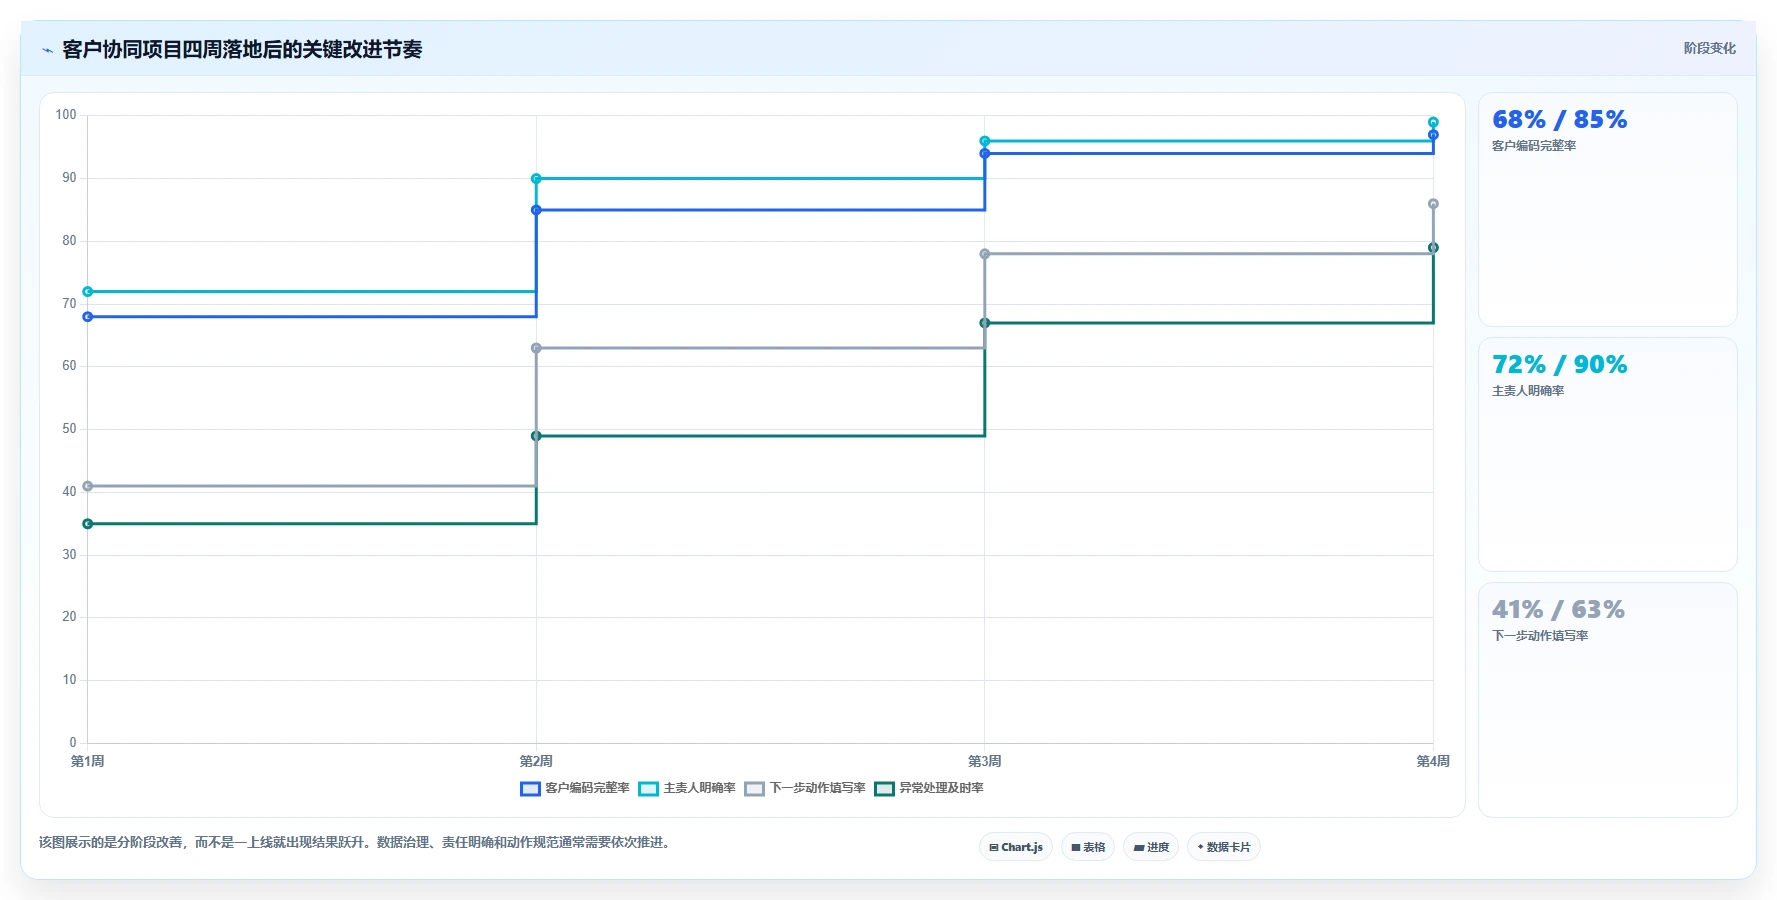
Task: Toggle 主责人明确率 series in the legend
Action: pos(687,788)
